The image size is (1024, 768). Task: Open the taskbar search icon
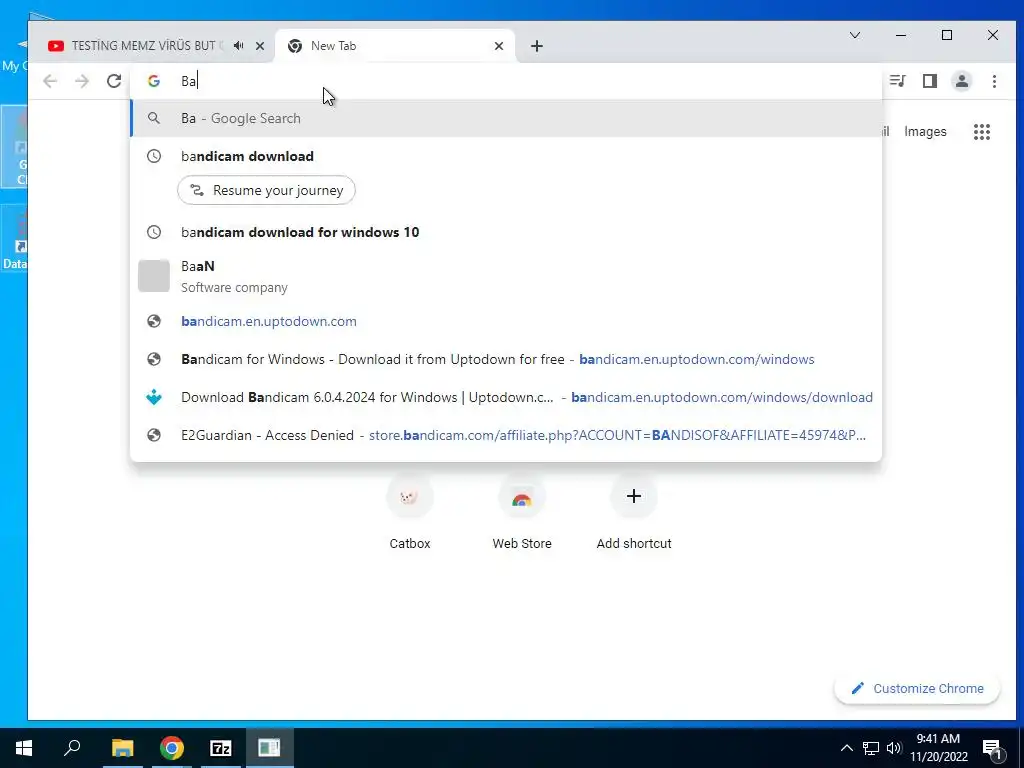coord(72,747)
